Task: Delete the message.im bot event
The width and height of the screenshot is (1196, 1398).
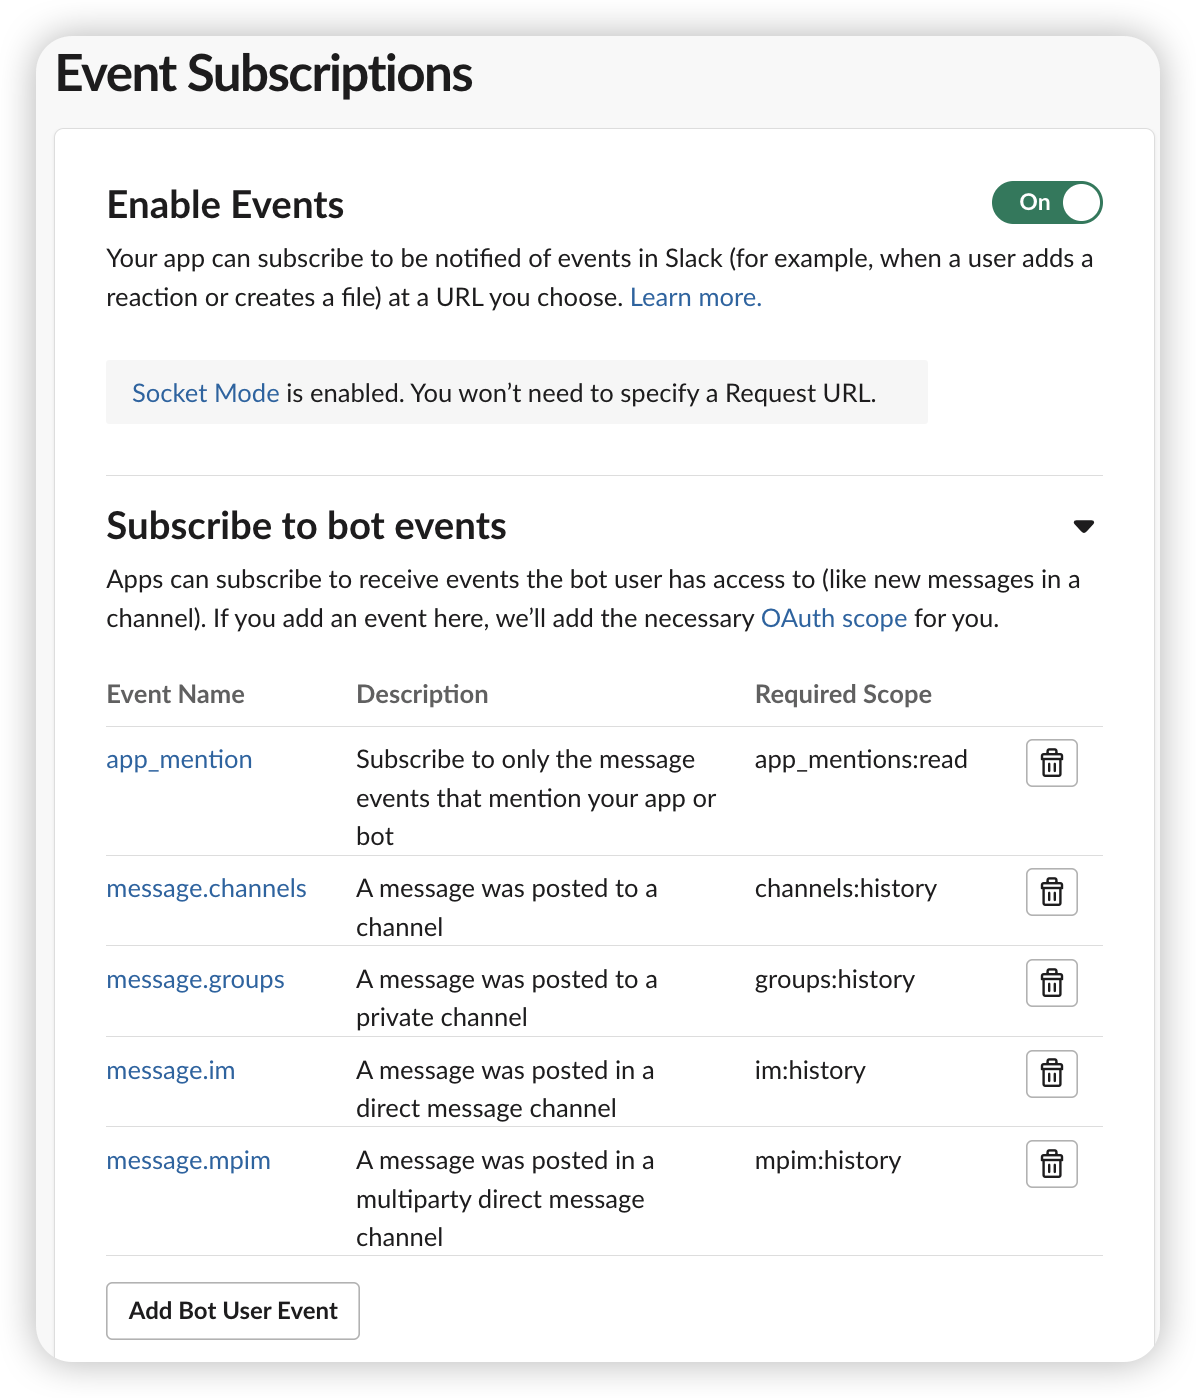Action: point(1051,1073)
